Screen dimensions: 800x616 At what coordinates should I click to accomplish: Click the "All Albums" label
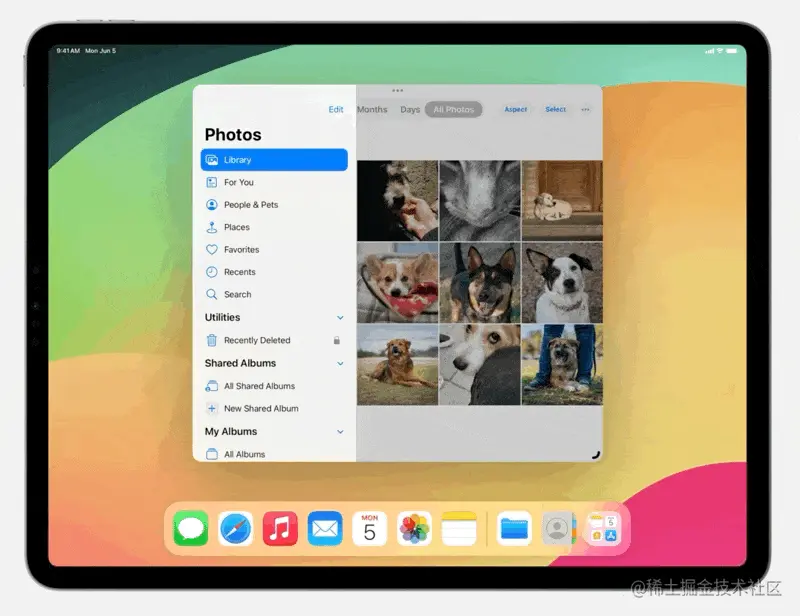pos(244,454)
